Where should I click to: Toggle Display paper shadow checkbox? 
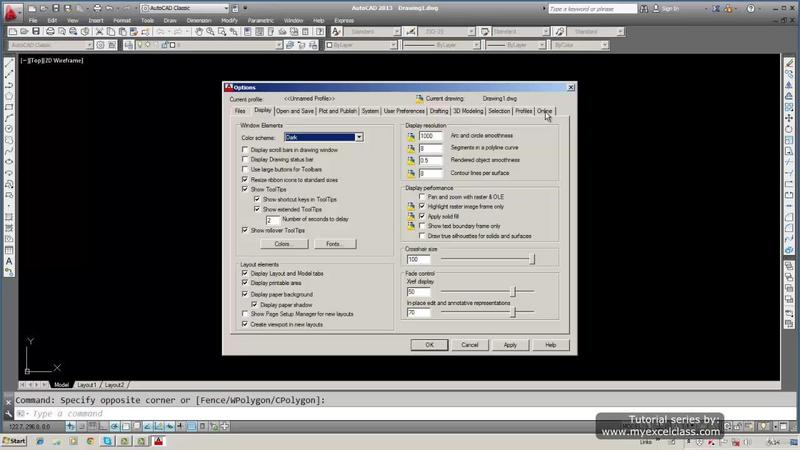pos(255,305)
